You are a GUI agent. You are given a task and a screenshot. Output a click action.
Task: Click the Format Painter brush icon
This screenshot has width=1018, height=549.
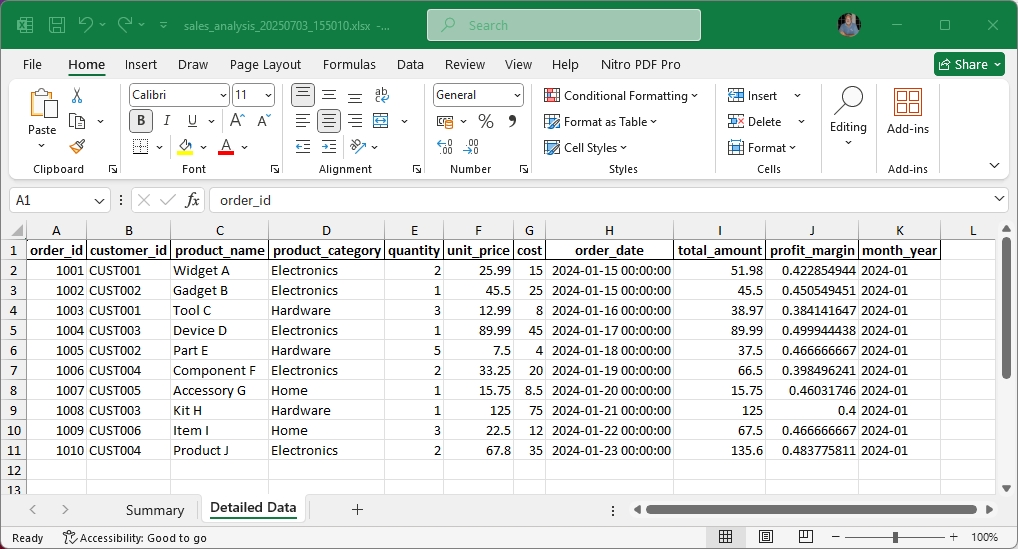77,146
